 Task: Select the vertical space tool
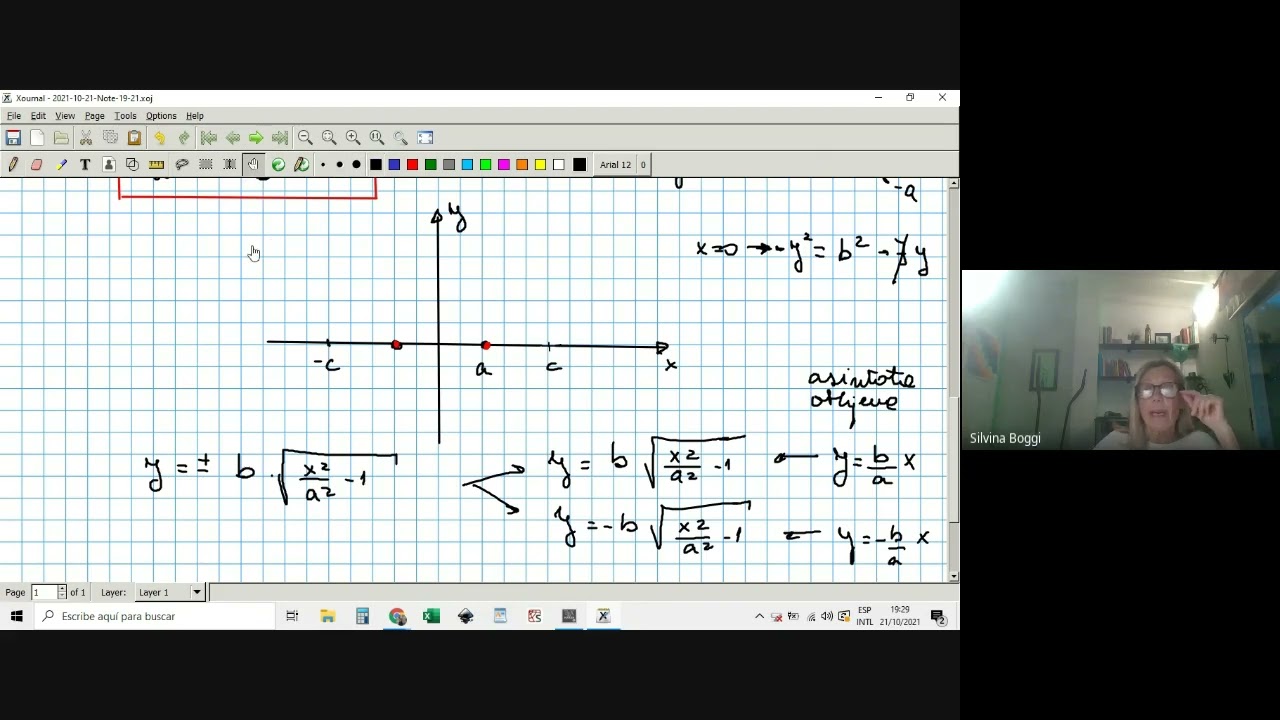(x=229, y=165)
